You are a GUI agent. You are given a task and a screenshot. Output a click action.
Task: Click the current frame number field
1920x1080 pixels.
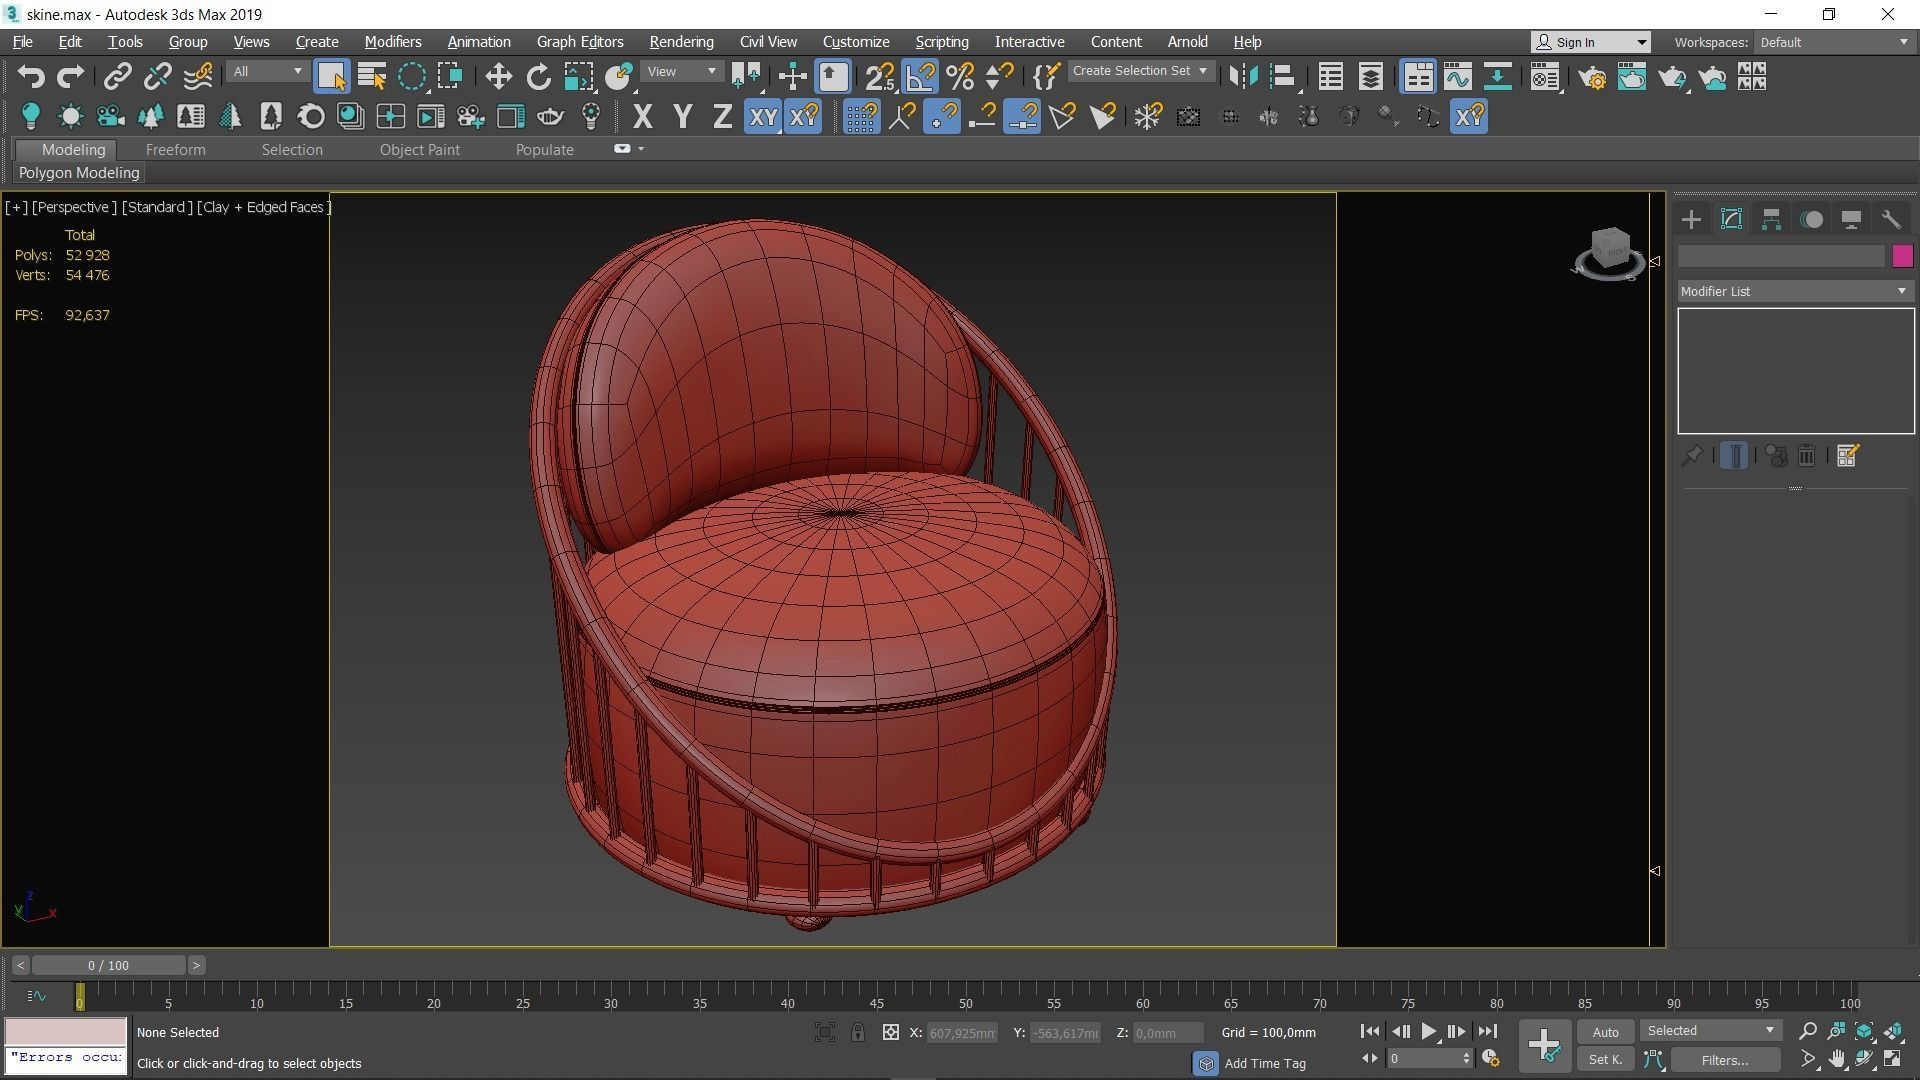click(1423, 1058)
